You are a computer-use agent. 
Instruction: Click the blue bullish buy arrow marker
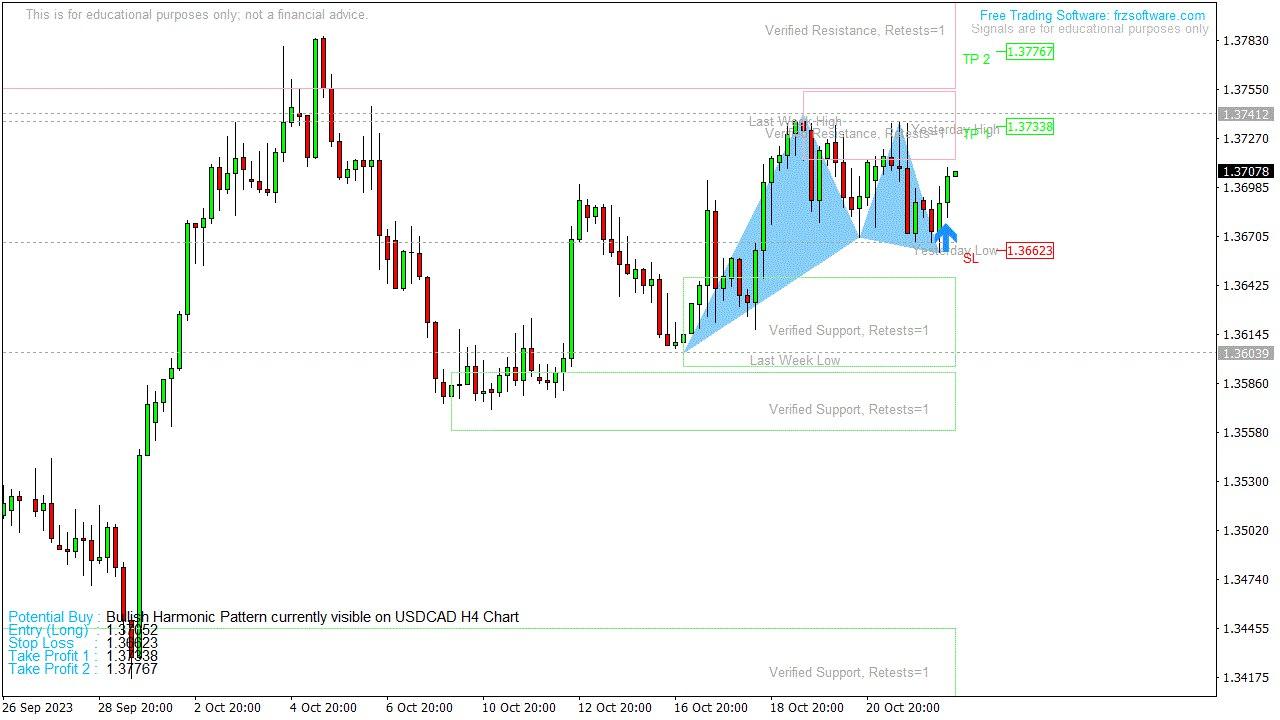[945, 237]
